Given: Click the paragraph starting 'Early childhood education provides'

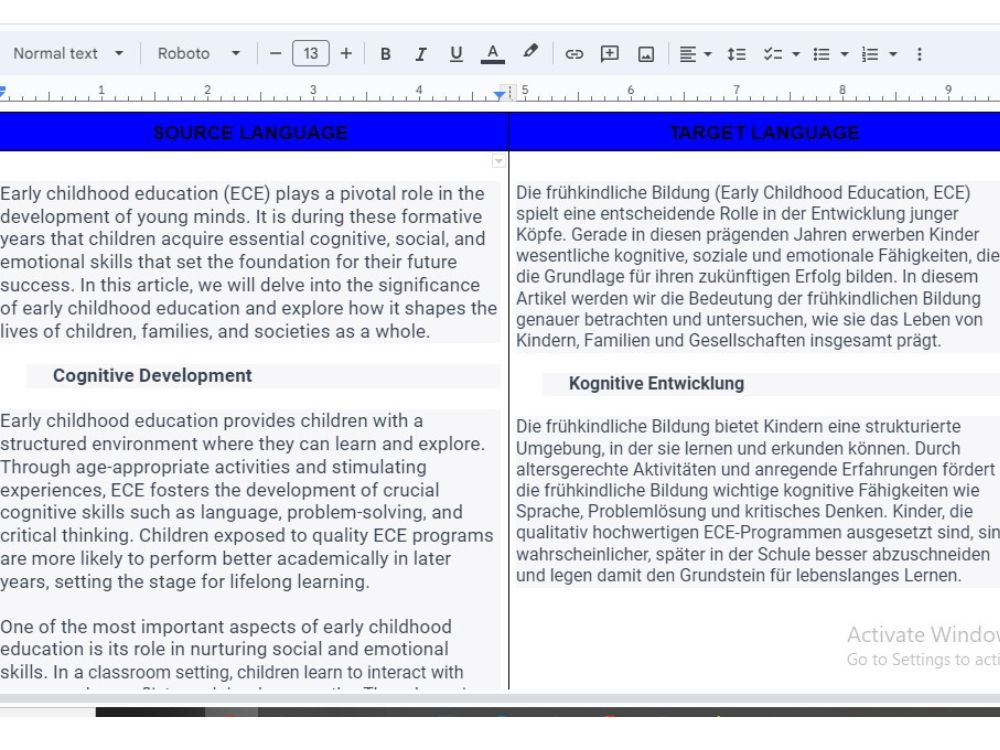Looking at the screenshot, I should coord(247,501).
